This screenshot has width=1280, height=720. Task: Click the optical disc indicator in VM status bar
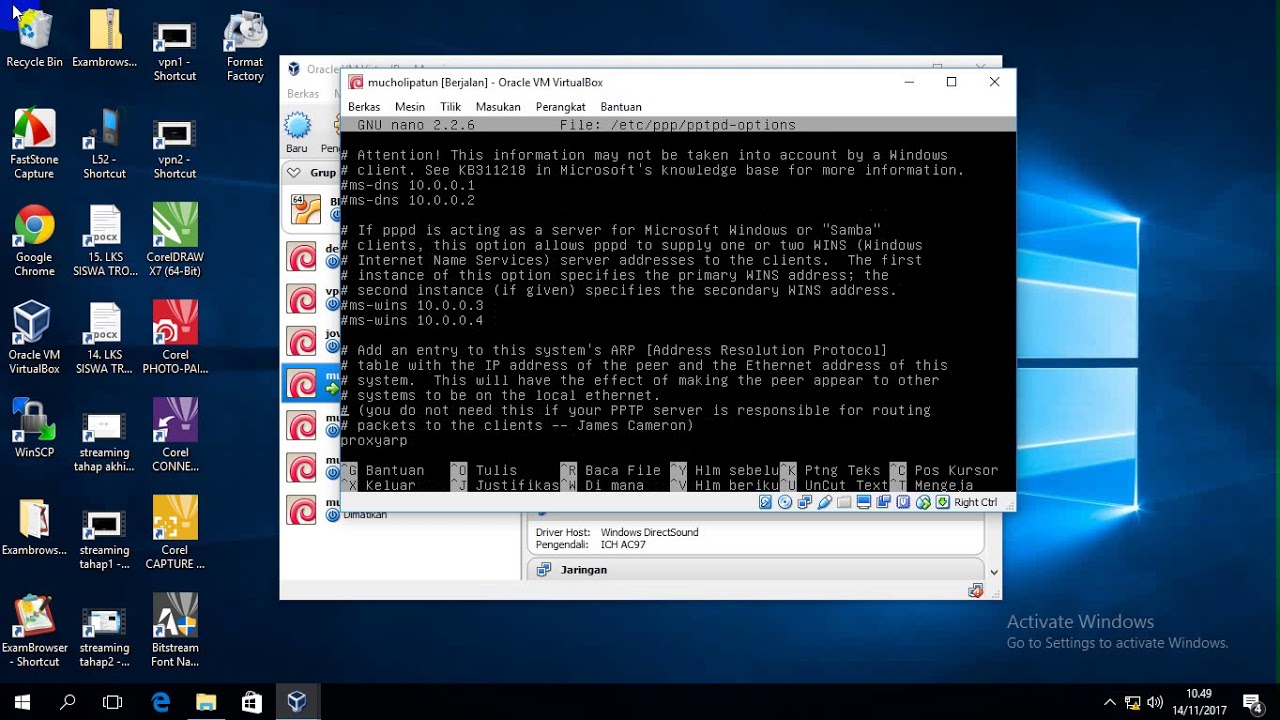coord(785,502)
